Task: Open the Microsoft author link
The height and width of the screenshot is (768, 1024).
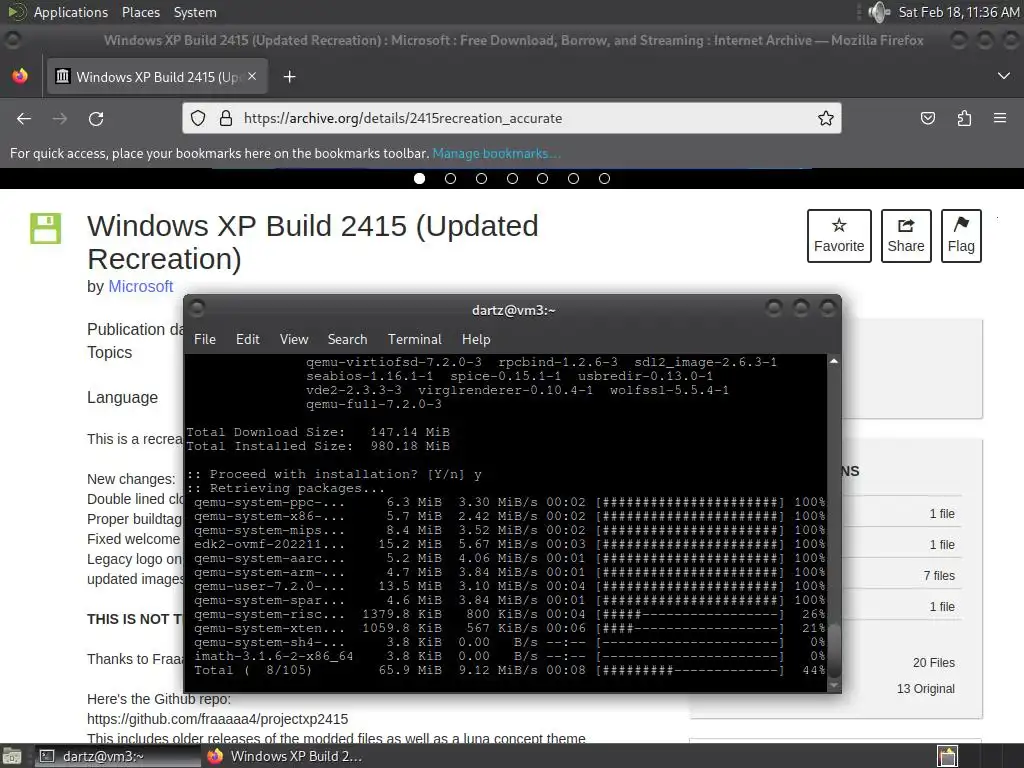Action: click(140, 287)
